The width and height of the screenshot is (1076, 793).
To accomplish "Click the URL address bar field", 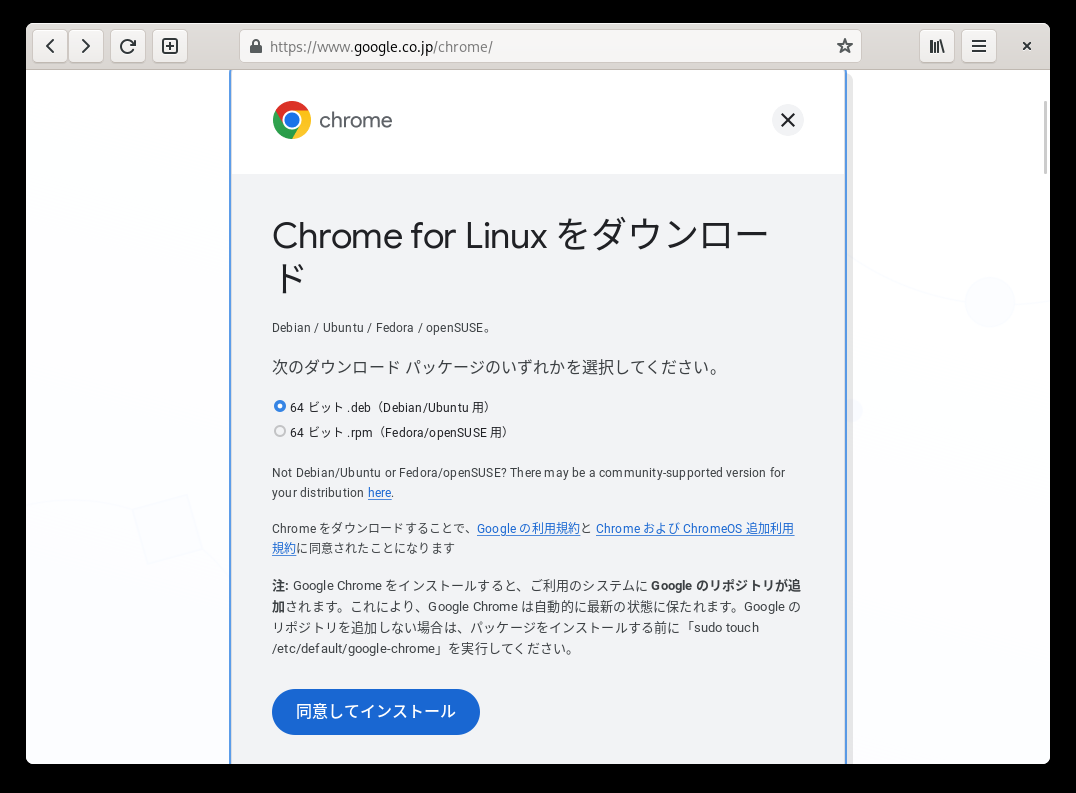I will point(549,47).
